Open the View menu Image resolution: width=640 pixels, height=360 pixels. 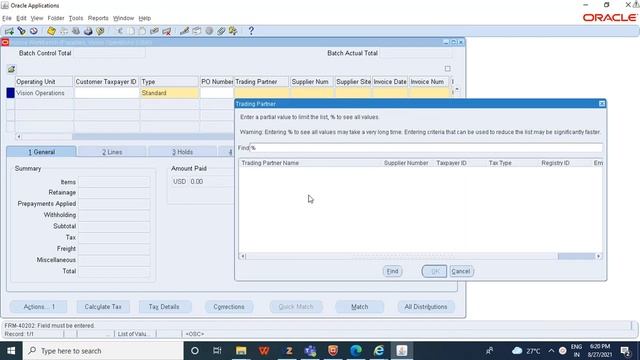tap(37, 18)
